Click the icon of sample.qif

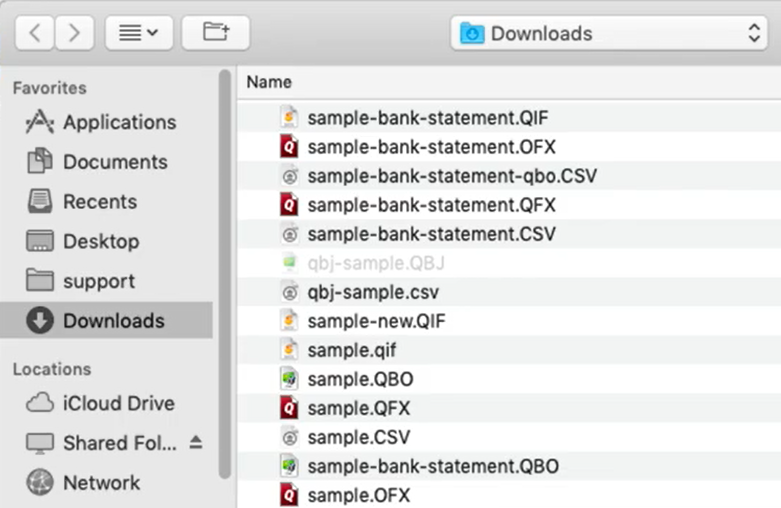pos(289,350)
